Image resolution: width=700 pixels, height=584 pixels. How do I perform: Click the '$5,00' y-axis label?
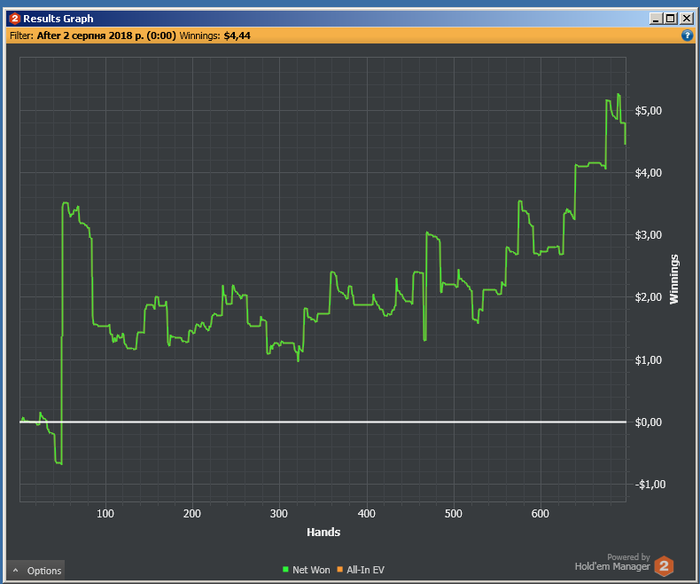coord(648,111)
